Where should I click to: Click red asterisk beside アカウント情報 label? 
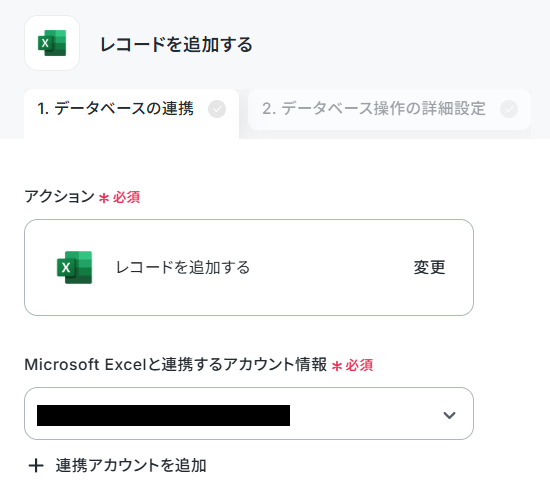pos(337,366)
